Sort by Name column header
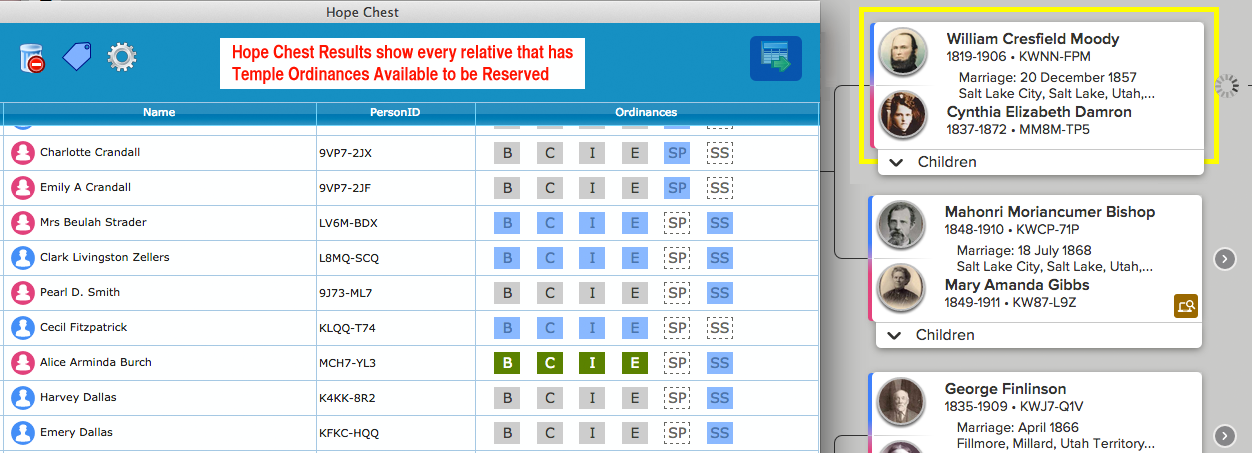Screen dimensions: 1252x453 [159, 112]
